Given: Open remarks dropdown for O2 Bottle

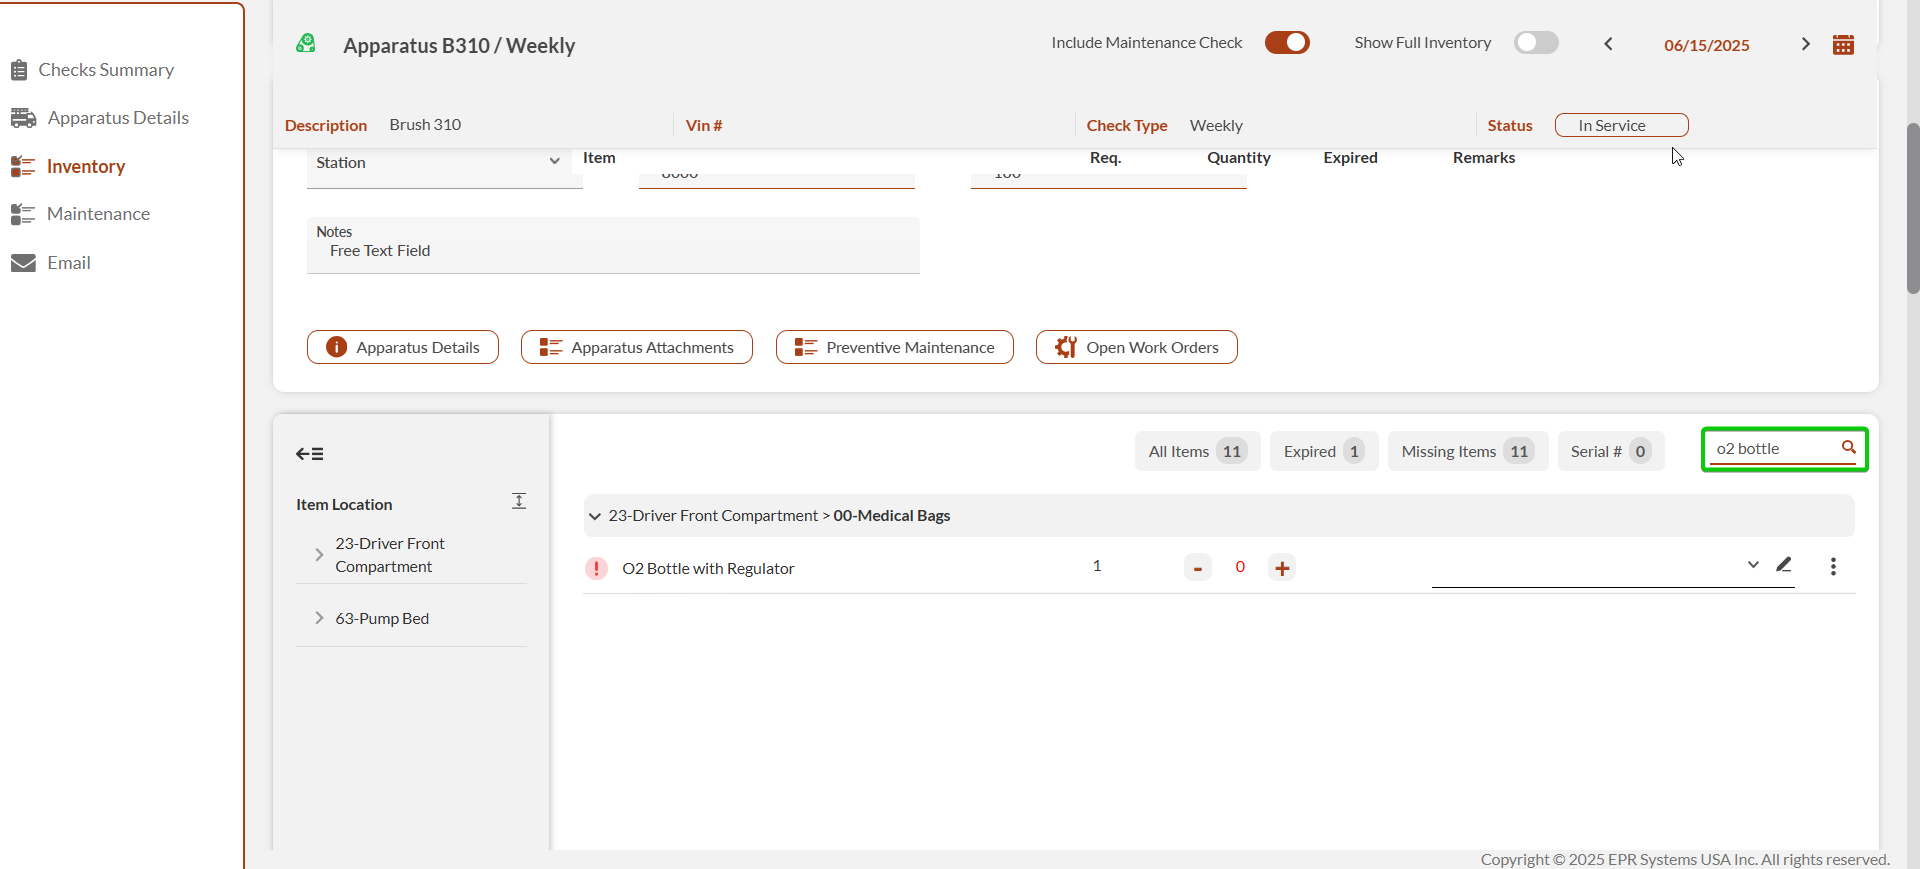Looking at the screenshot, I should coord(1752,565).
